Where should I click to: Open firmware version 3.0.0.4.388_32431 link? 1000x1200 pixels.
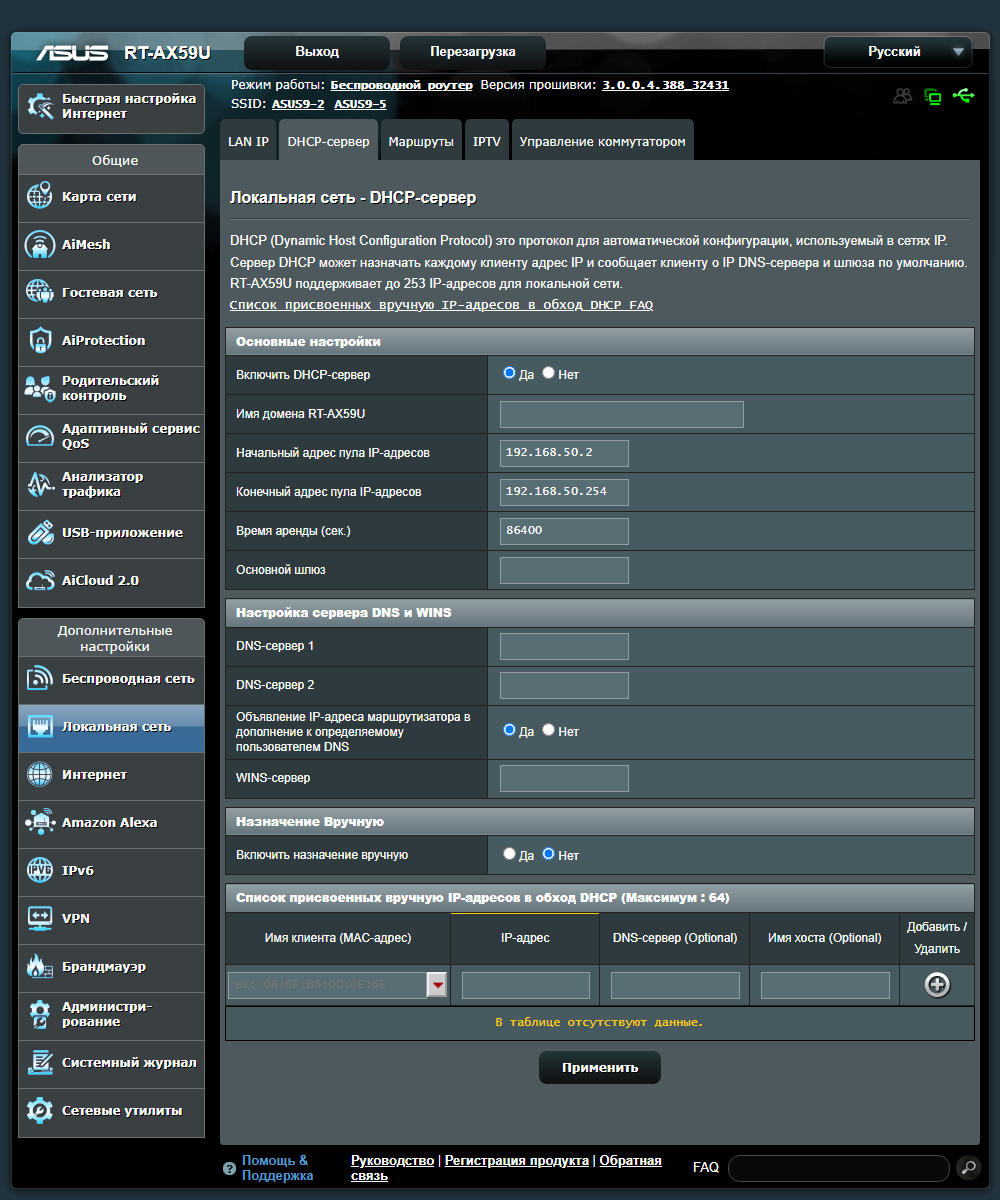pyautogui.click(x=665, y=86)
